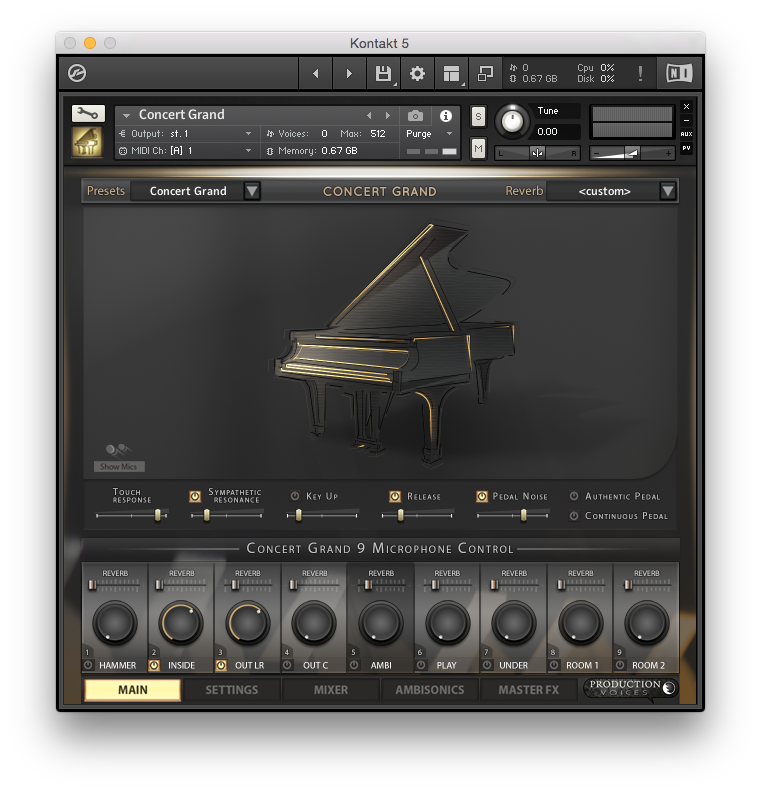Adjust the Sympathetic Resonance slider
Viewport: 761px width, 792px height.
coord(227,515)
